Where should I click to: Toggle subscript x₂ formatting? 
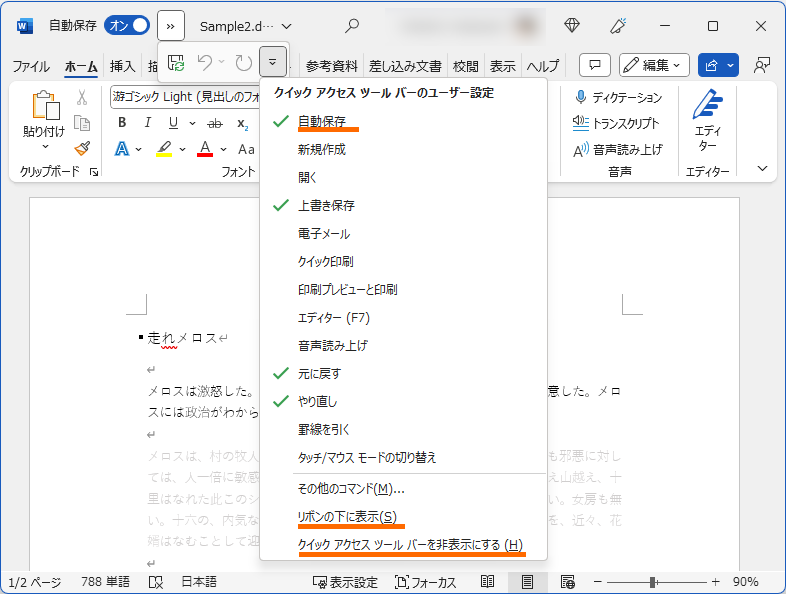(x=243, y=124)
